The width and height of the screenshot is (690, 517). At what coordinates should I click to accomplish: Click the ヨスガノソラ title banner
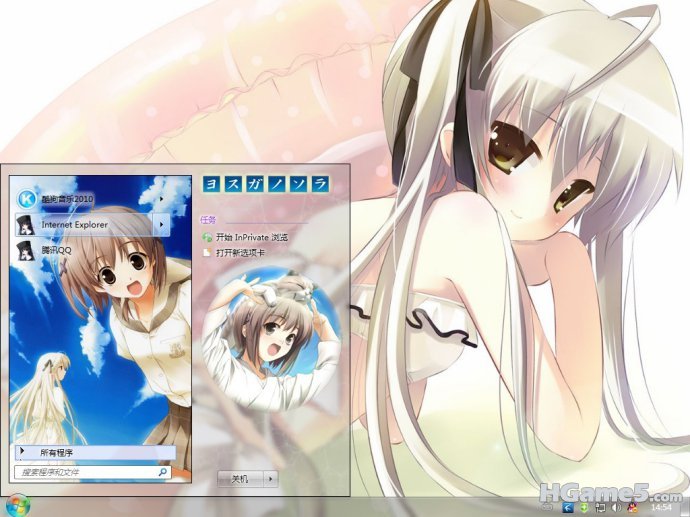coord(266,184)
